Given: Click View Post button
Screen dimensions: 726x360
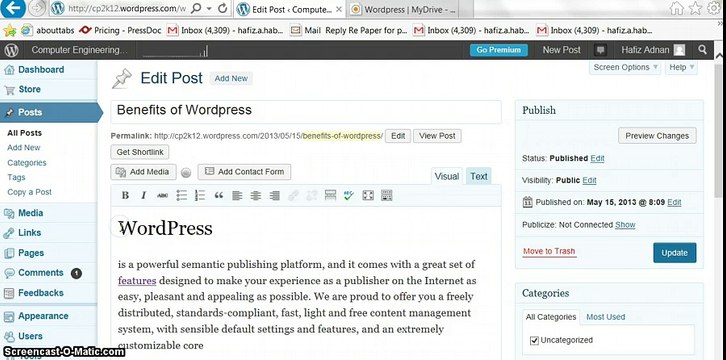Looking at the screenshot, I should (x=437, y=136).
